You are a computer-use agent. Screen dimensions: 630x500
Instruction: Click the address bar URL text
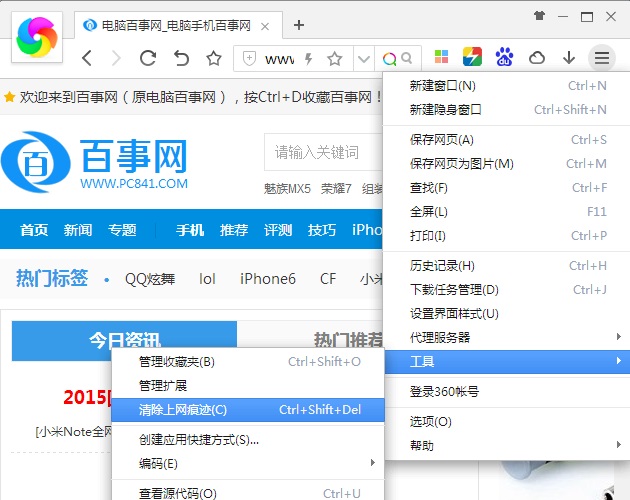click(280, 59)
